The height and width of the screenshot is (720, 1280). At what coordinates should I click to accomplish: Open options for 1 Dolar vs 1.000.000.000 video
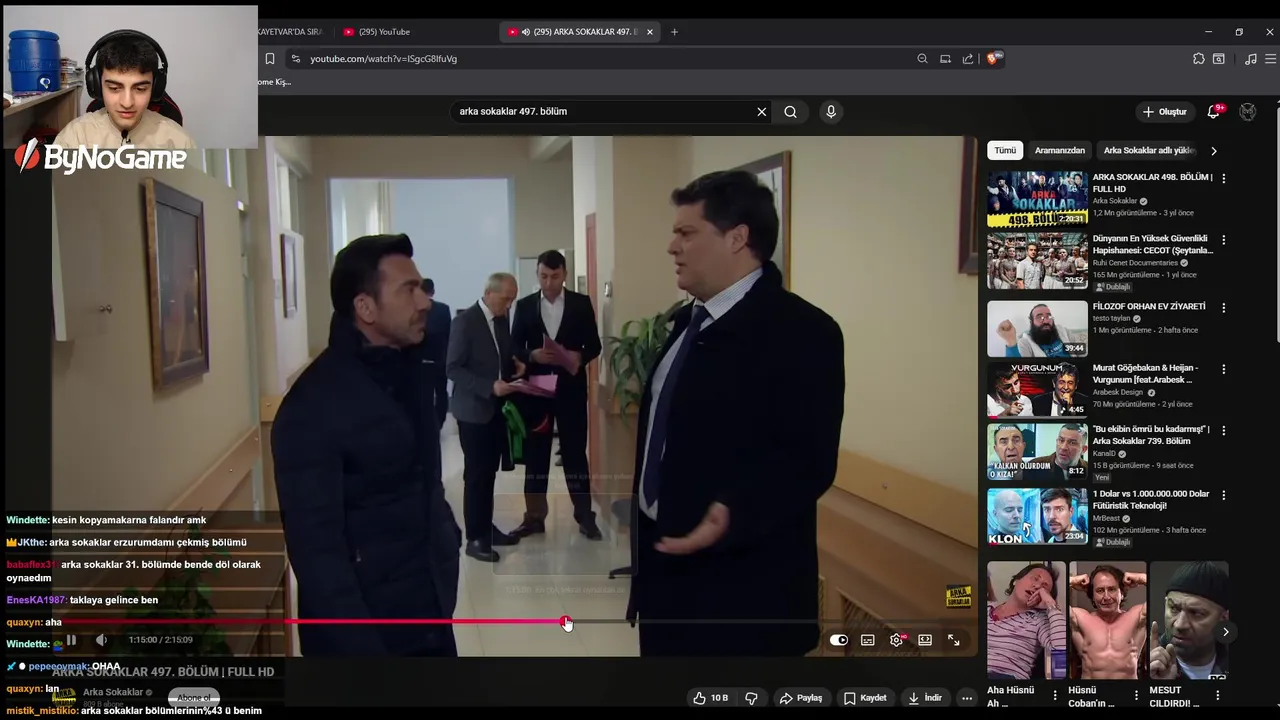click(1224, 495)
